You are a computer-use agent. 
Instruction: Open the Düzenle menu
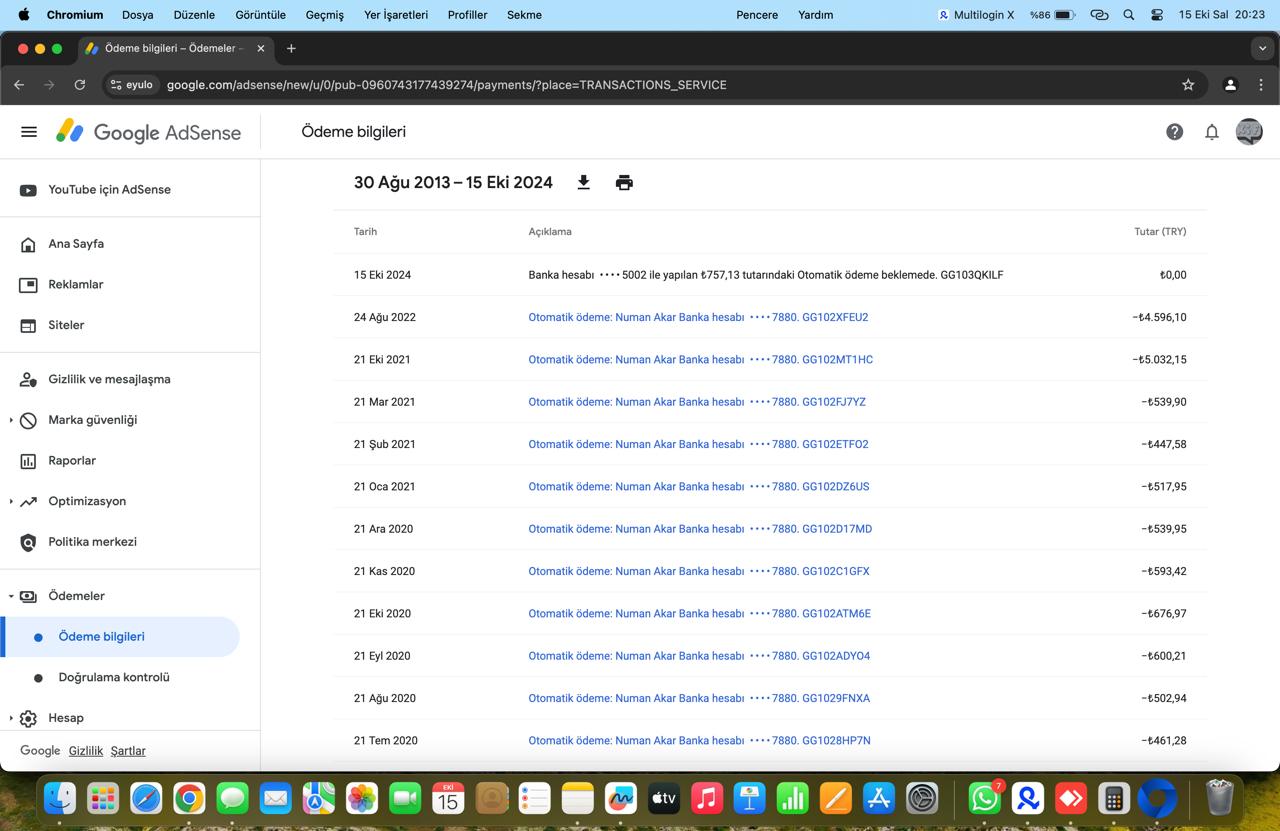point(194,15)
